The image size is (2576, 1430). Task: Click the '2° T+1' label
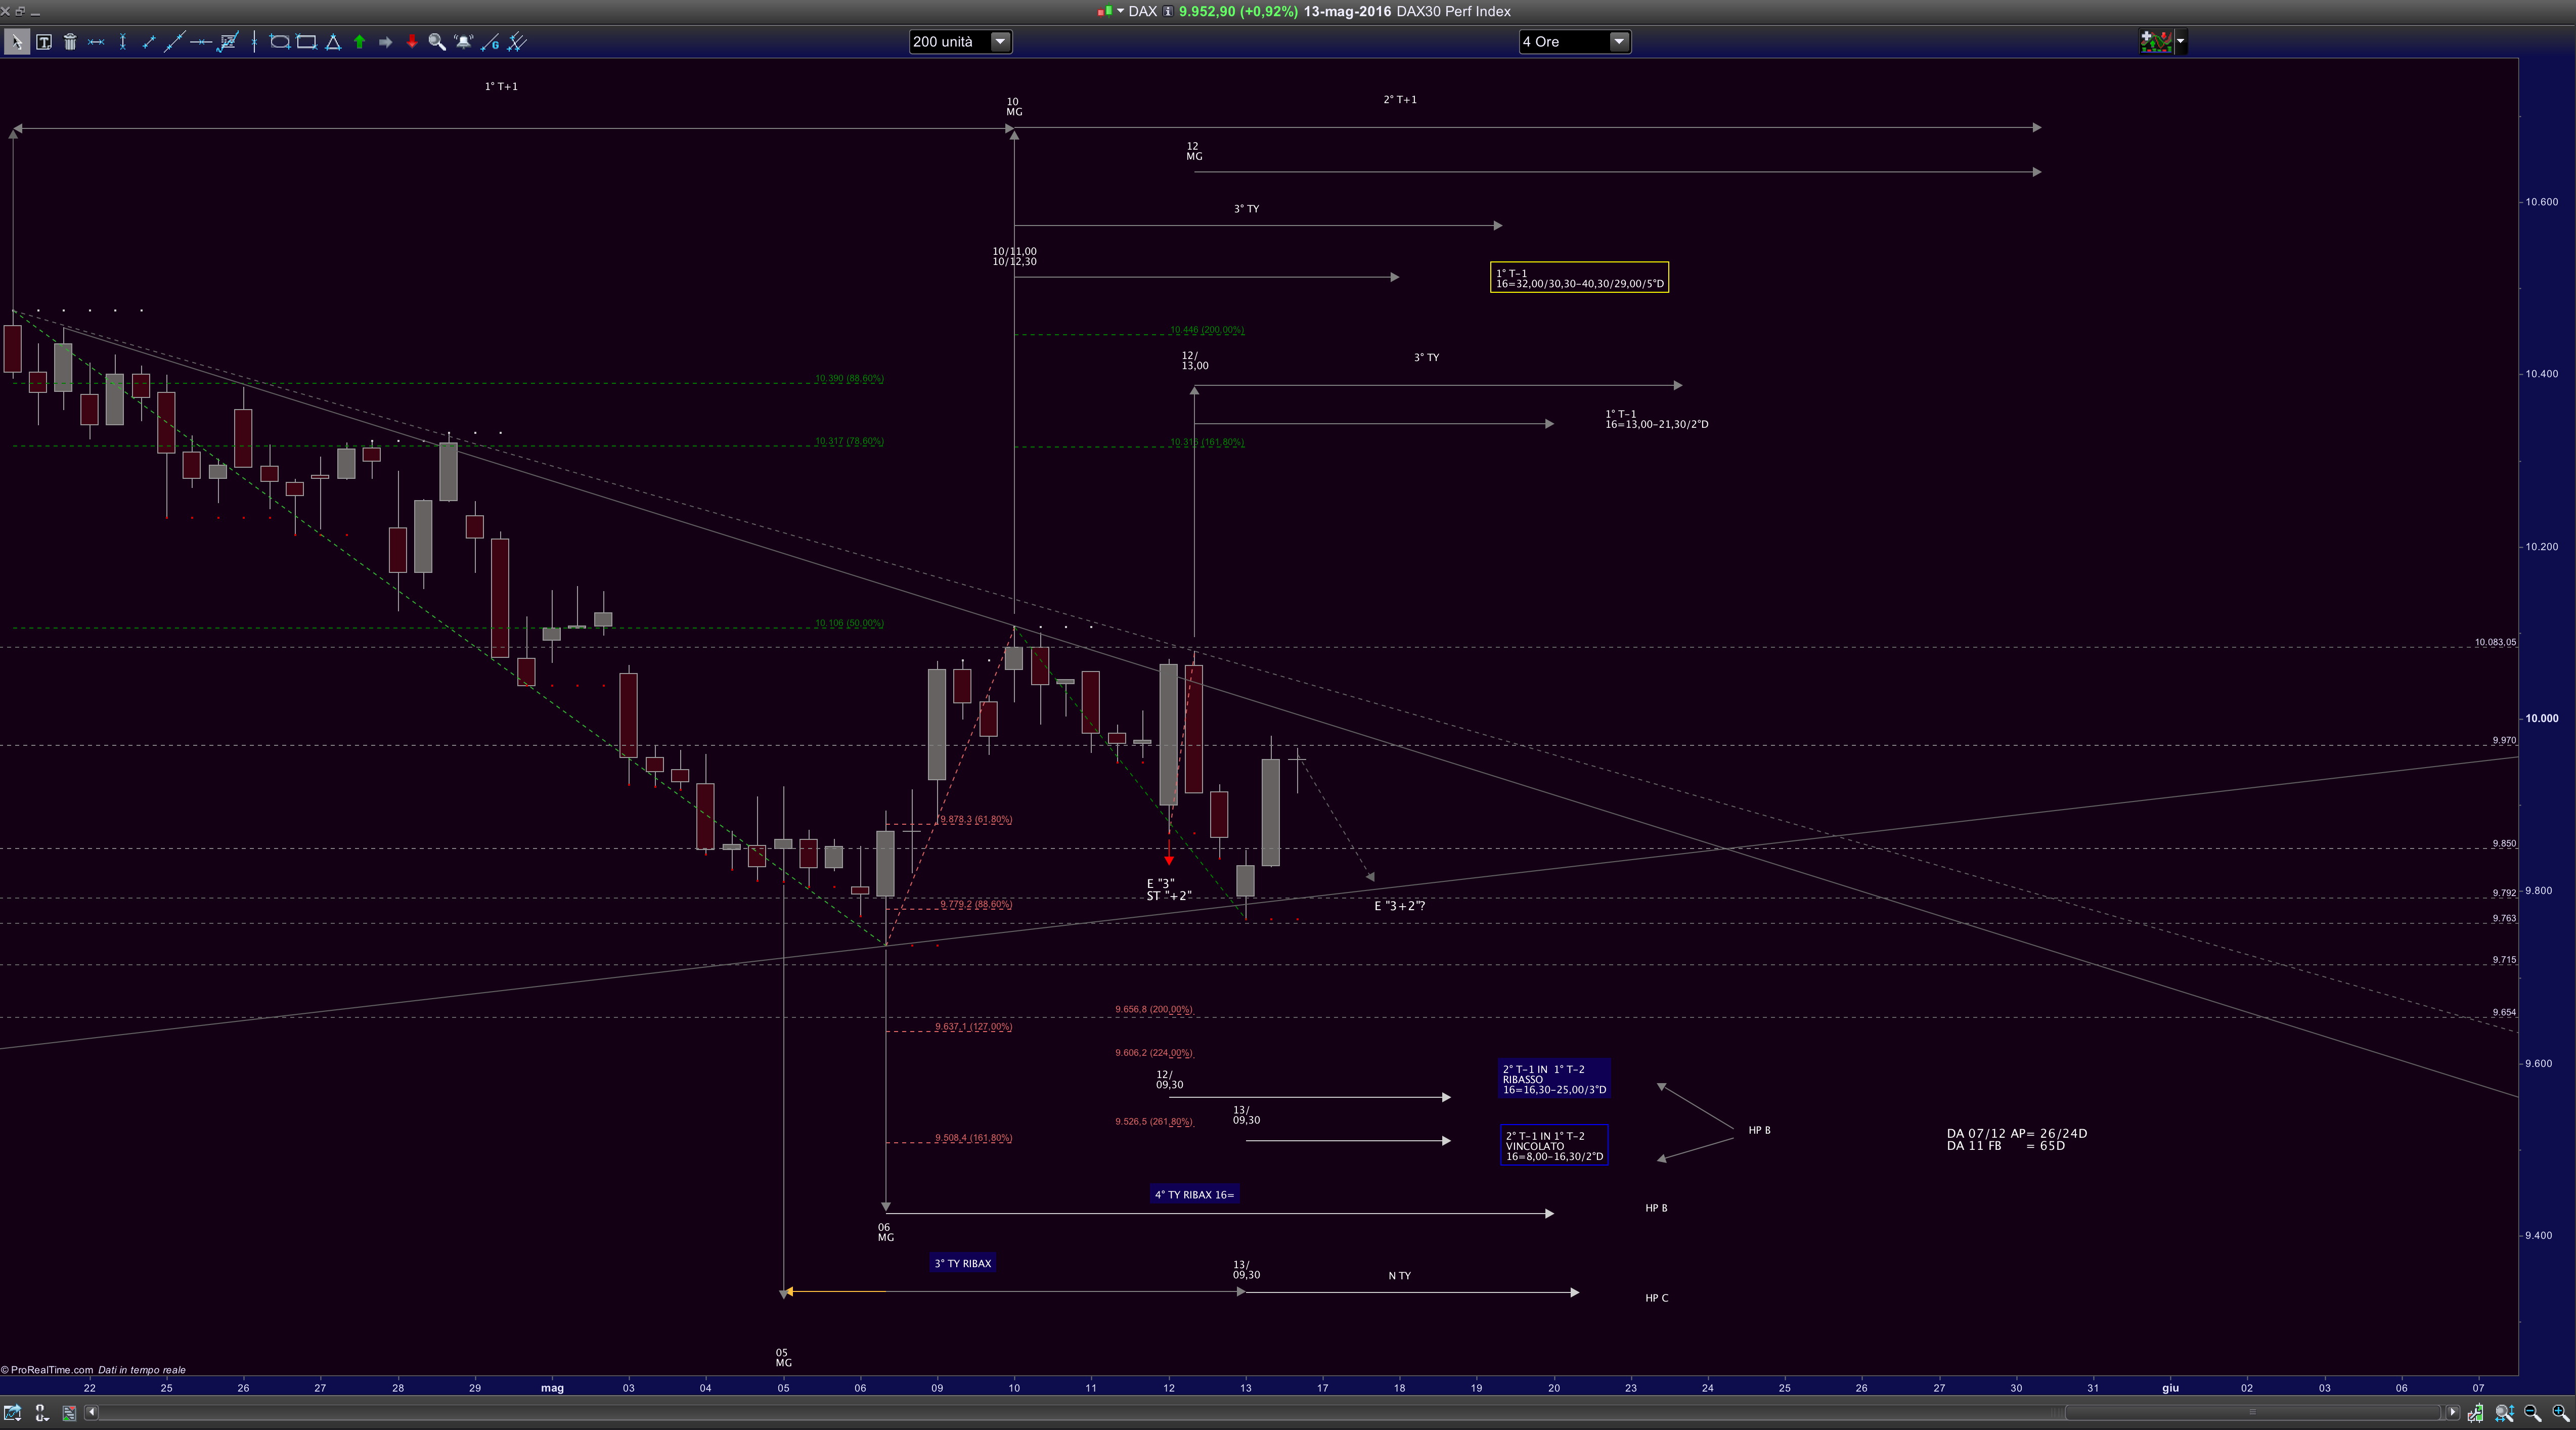point(1400,99)
